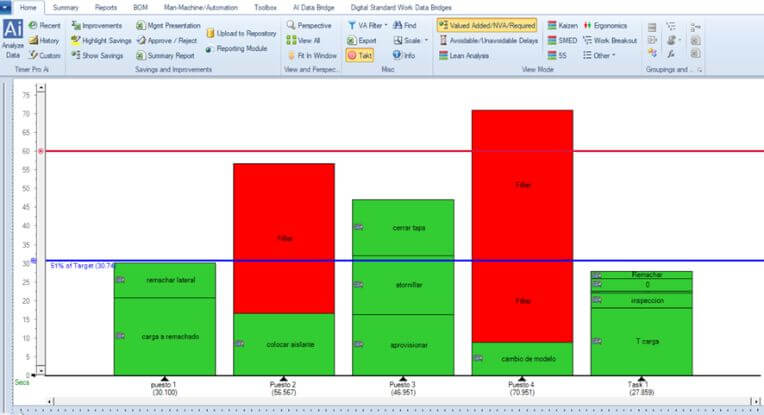
Task: Switch to the Summary tab
Action: 65,7
